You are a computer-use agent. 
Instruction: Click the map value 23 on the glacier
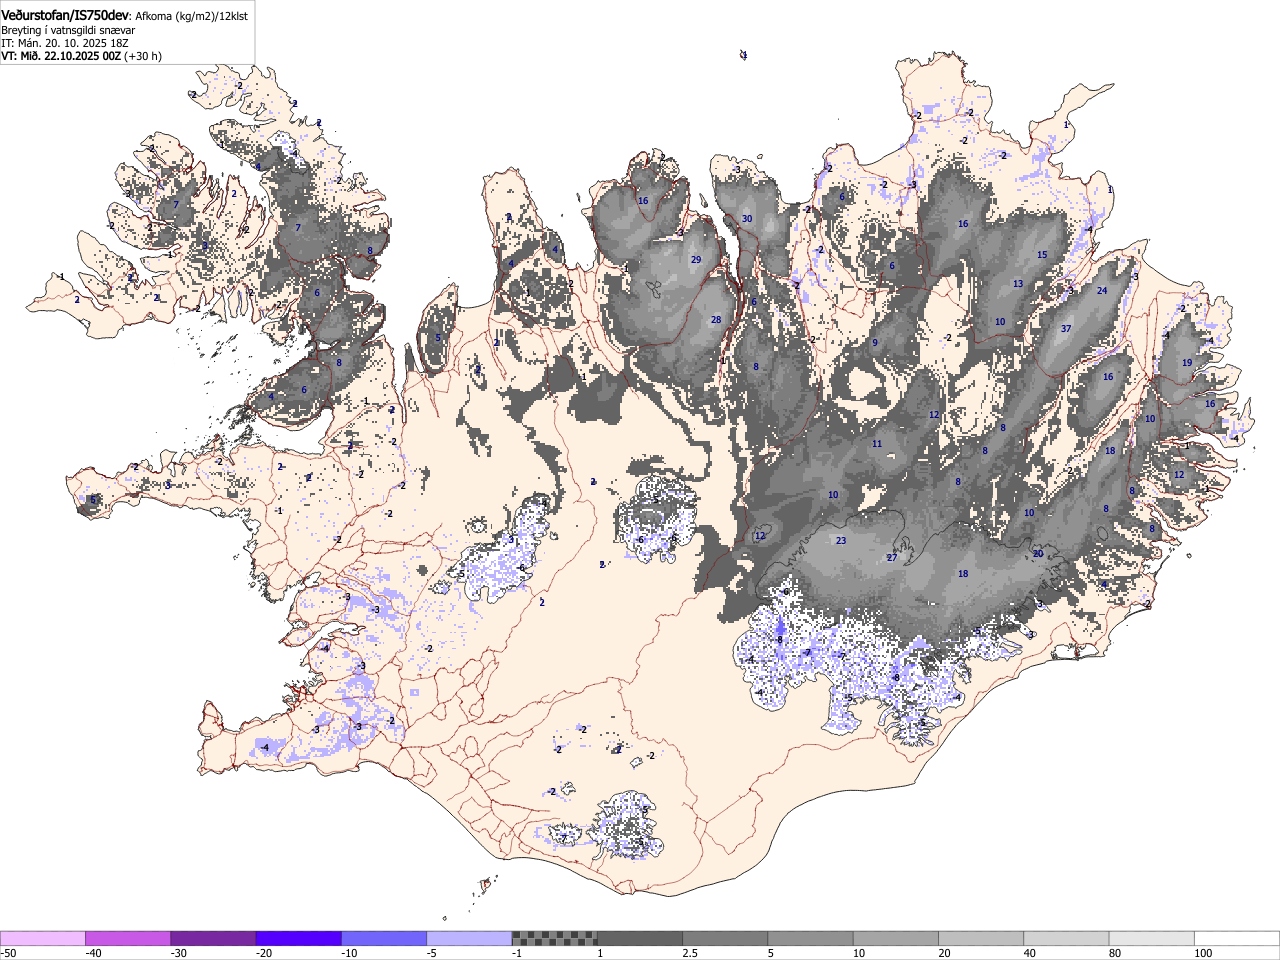[x=841, y=541]
